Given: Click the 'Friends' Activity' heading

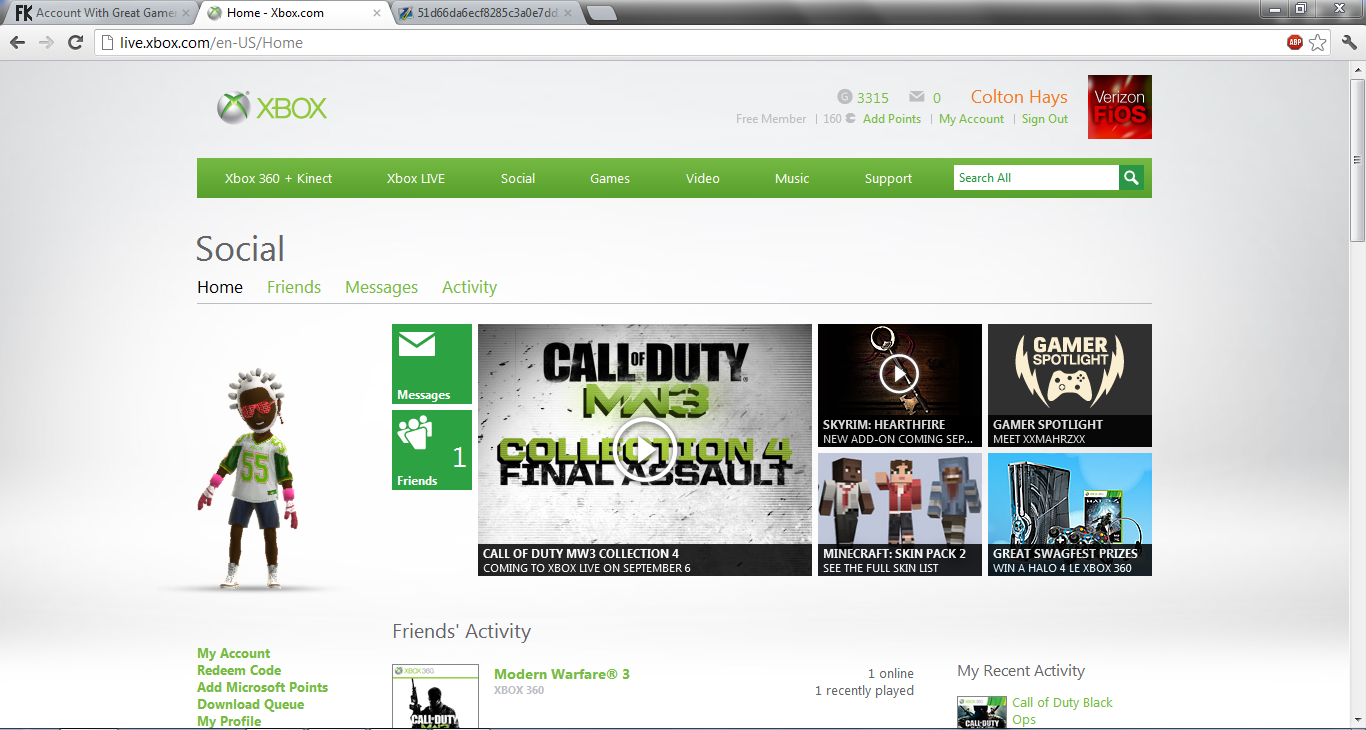Looking at the screenshot, I should tap(461, 632).
